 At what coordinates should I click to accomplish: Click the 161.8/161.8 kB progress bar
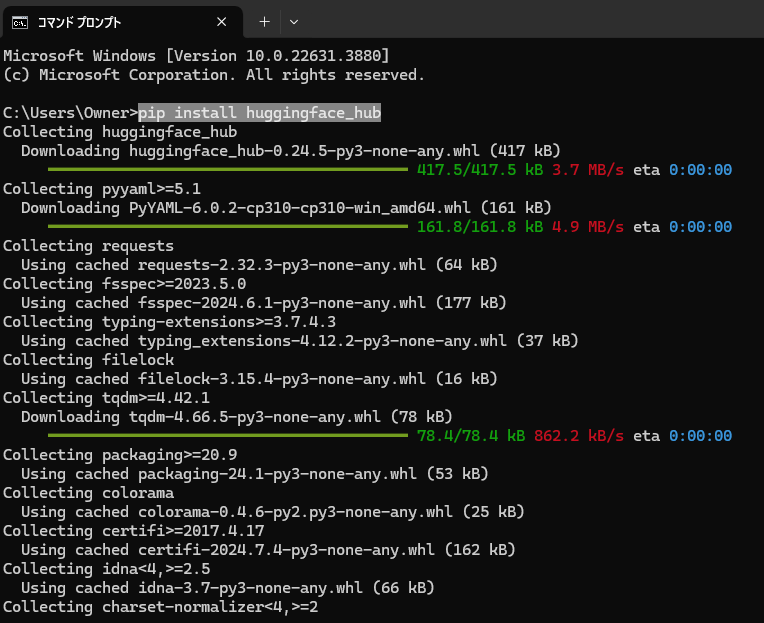(x=228, y=227)
